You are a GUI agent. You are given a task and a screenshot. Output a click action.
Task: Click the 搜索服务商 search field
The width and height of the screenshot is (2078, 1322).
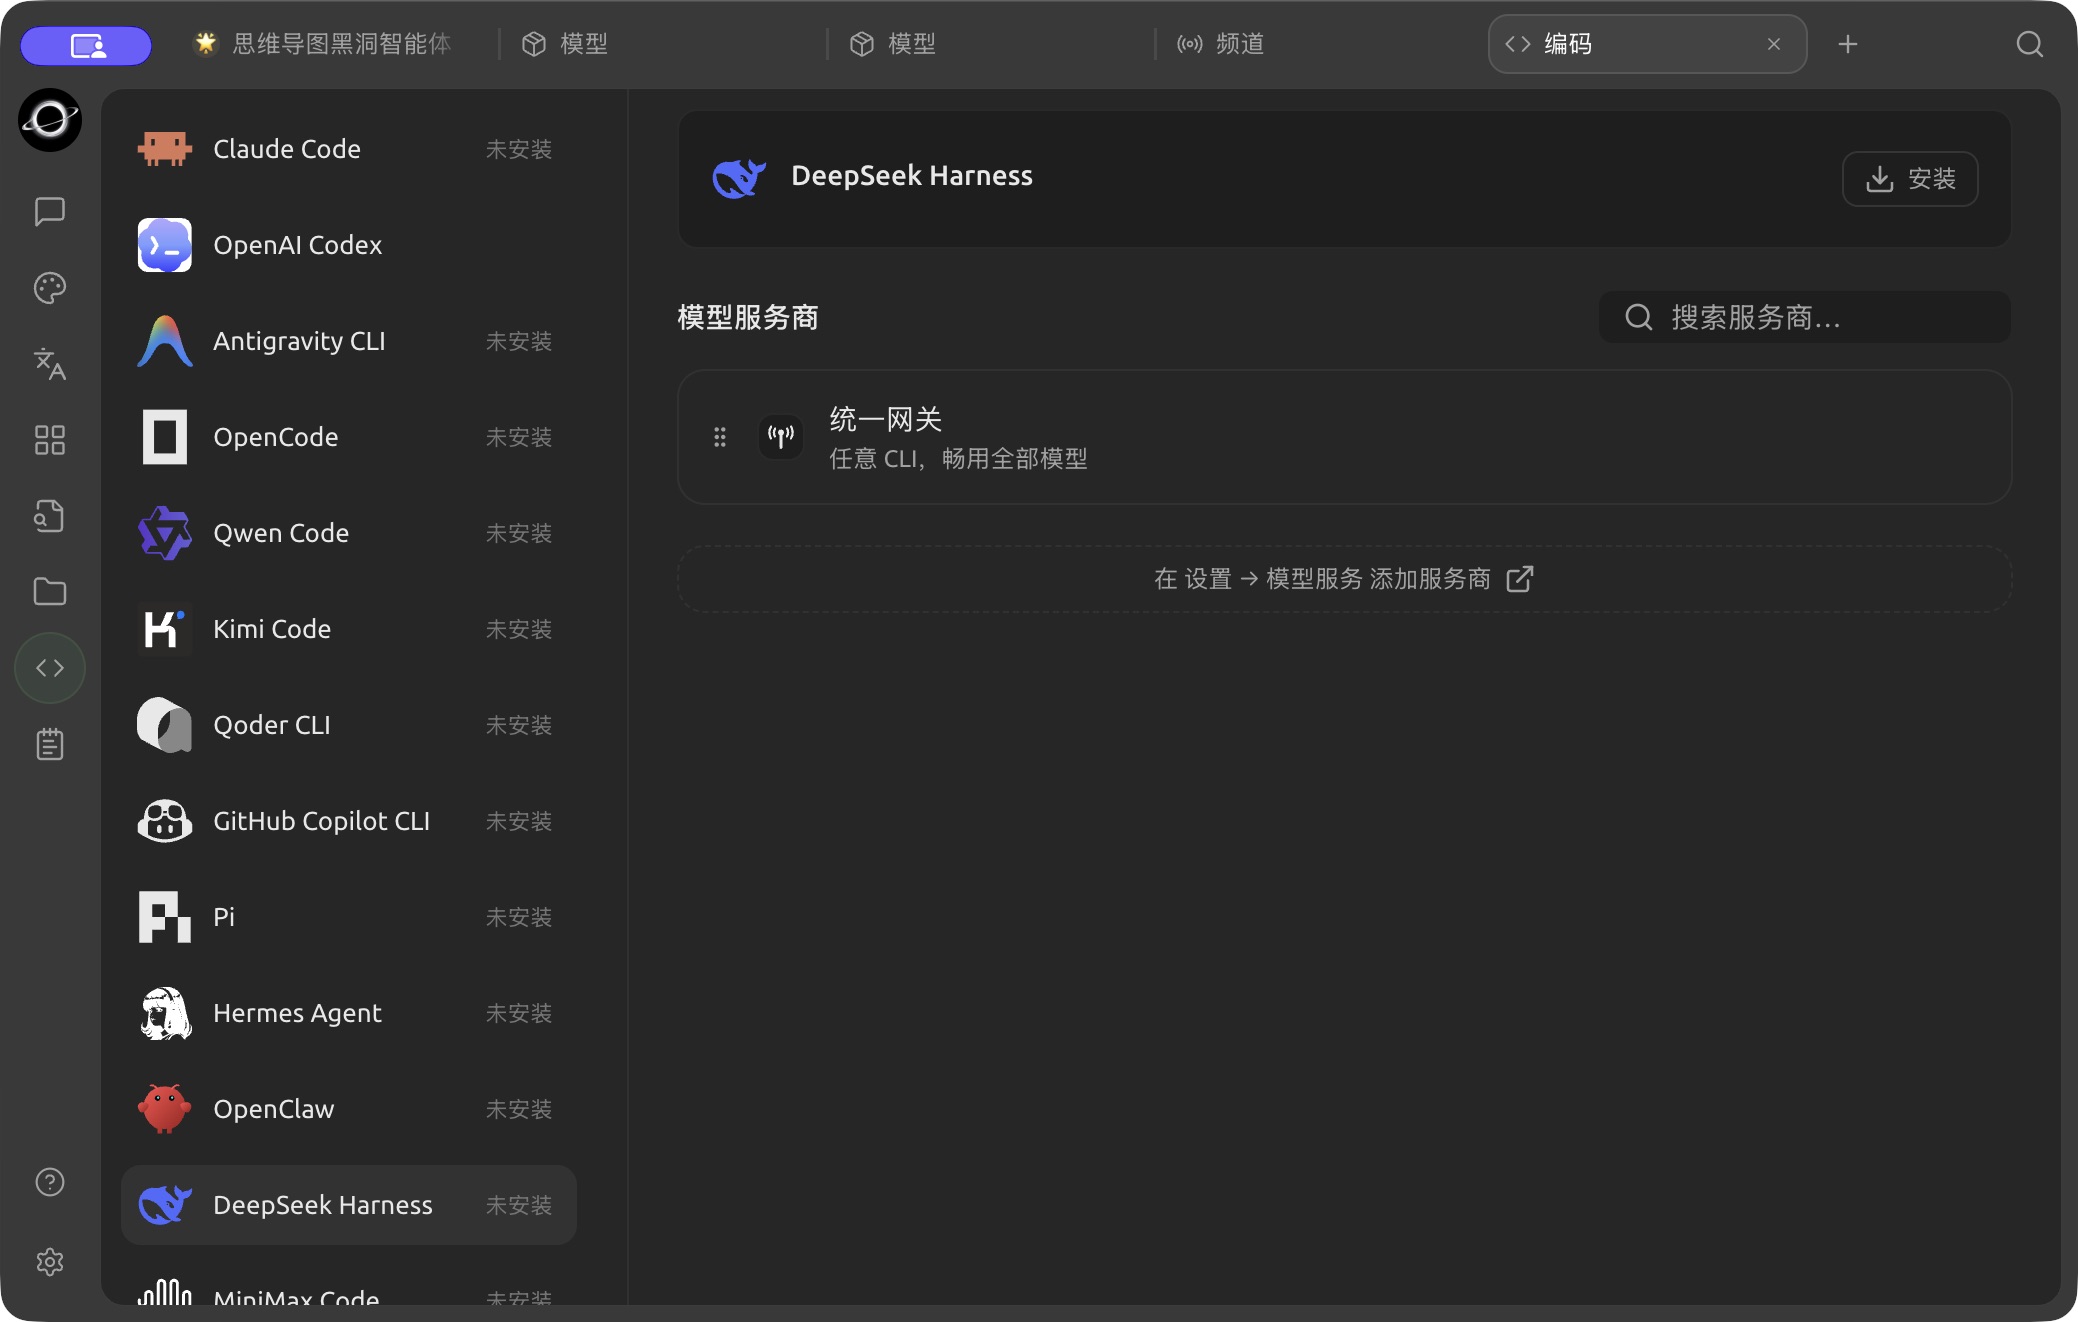pyautogui.click(x=1805, y=317)
